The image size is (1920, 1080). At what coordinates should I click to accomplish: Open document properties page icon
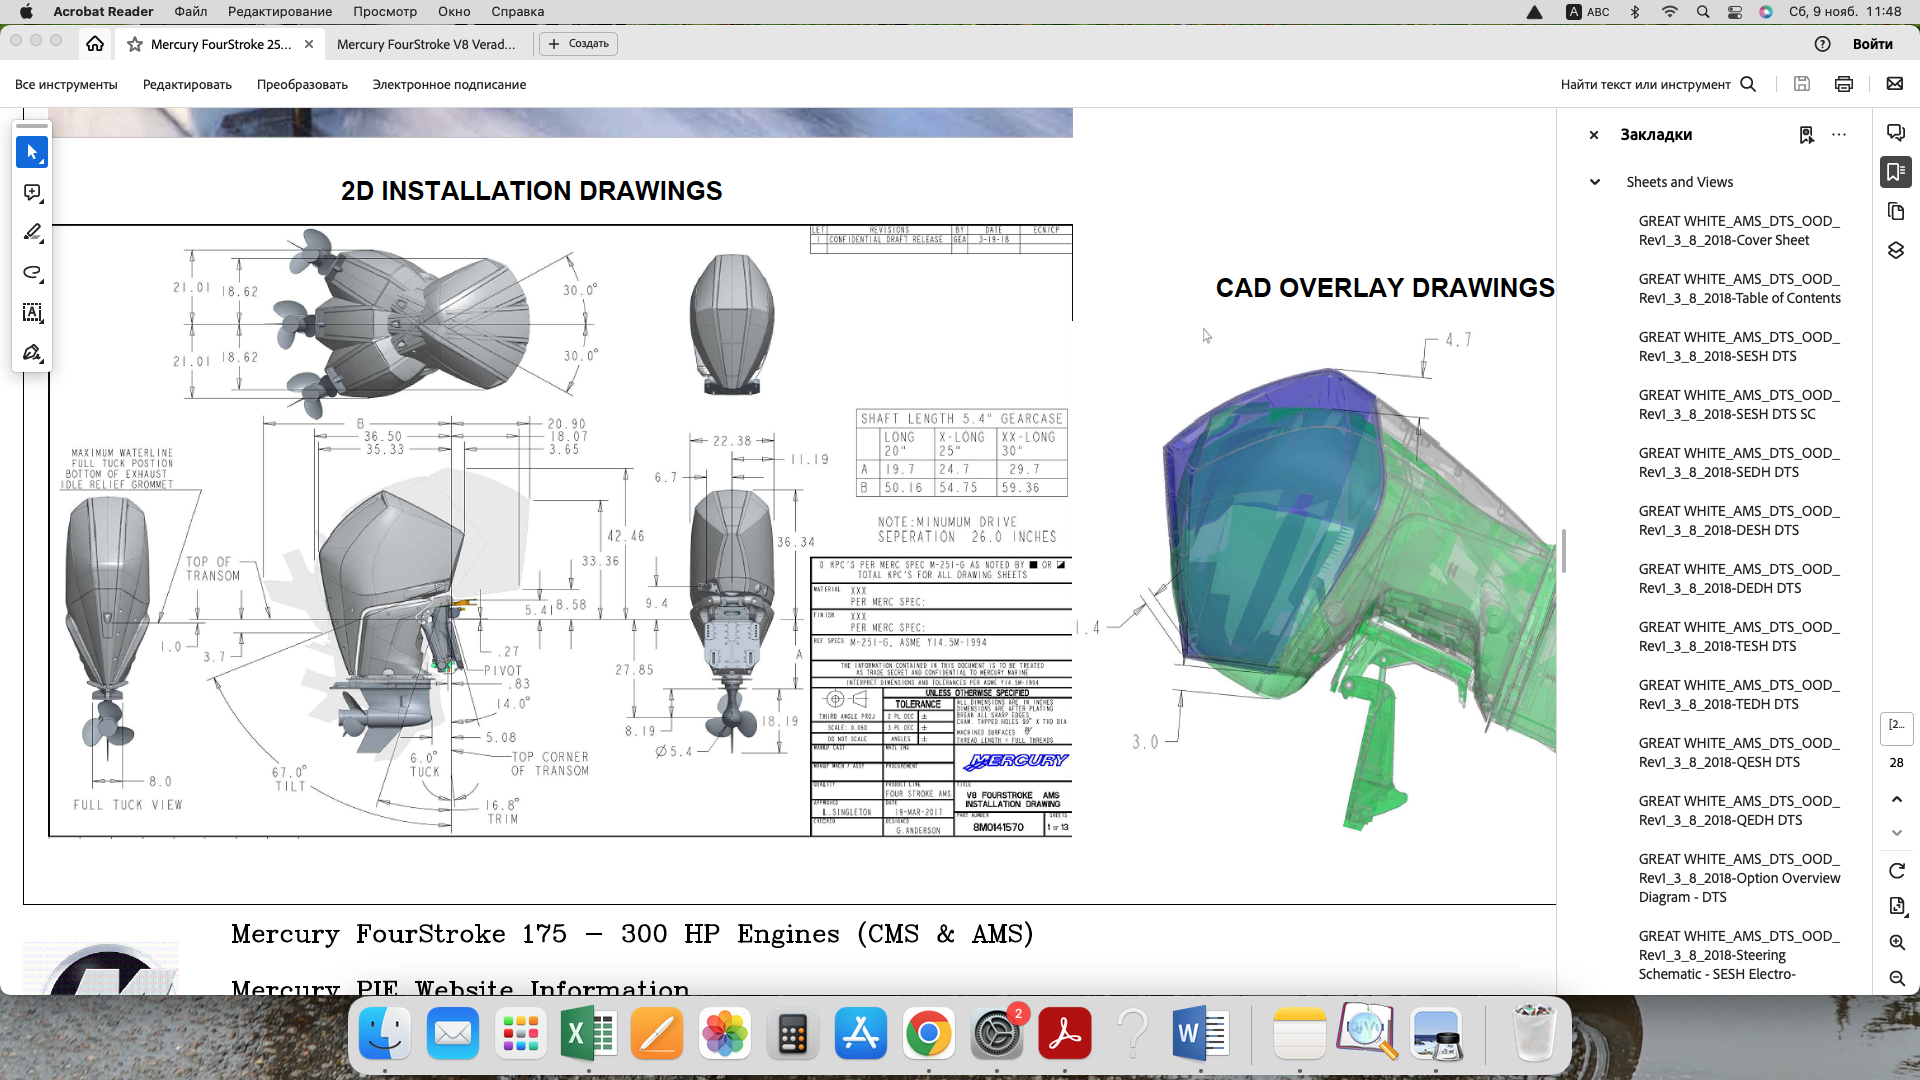[1897, 906]
